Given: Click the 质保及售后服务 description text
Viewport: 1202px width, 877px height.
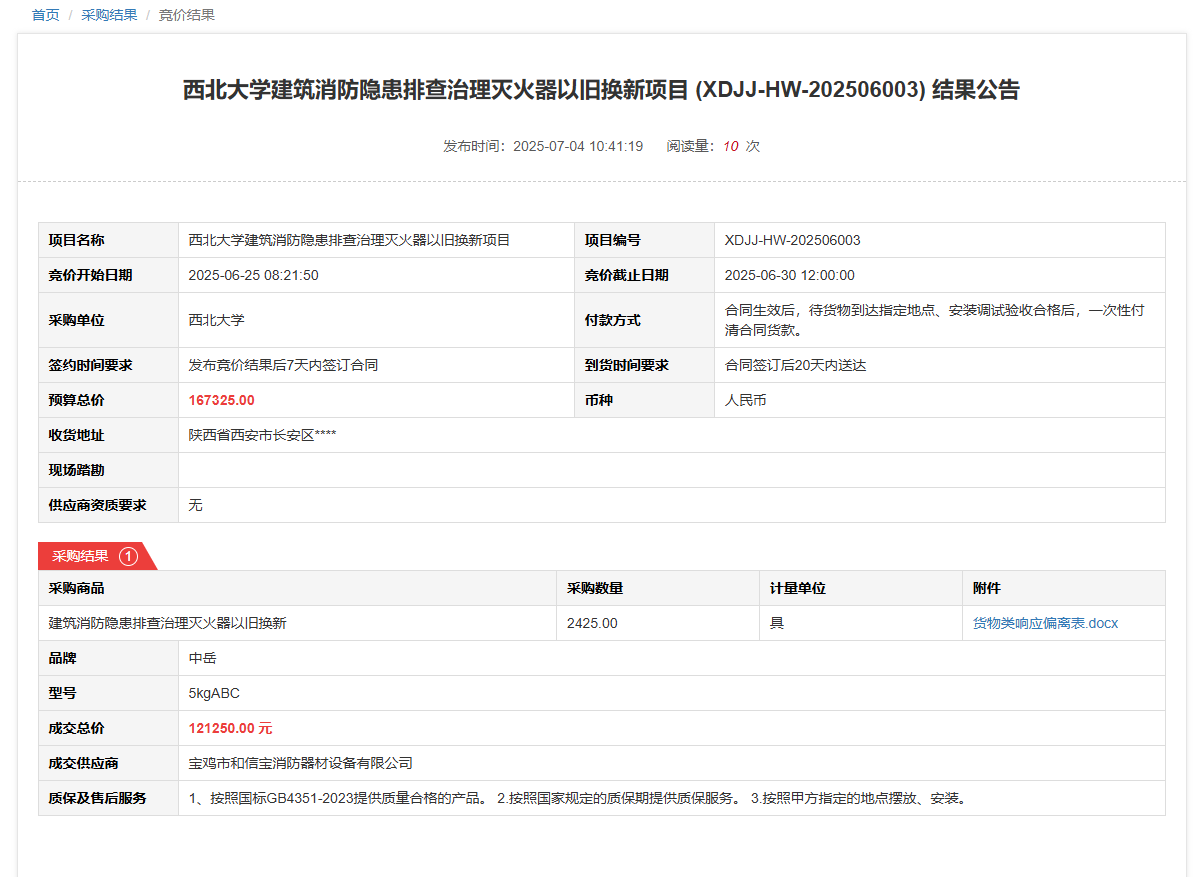Looking at the screenshot, I should [x=577, y=798].
